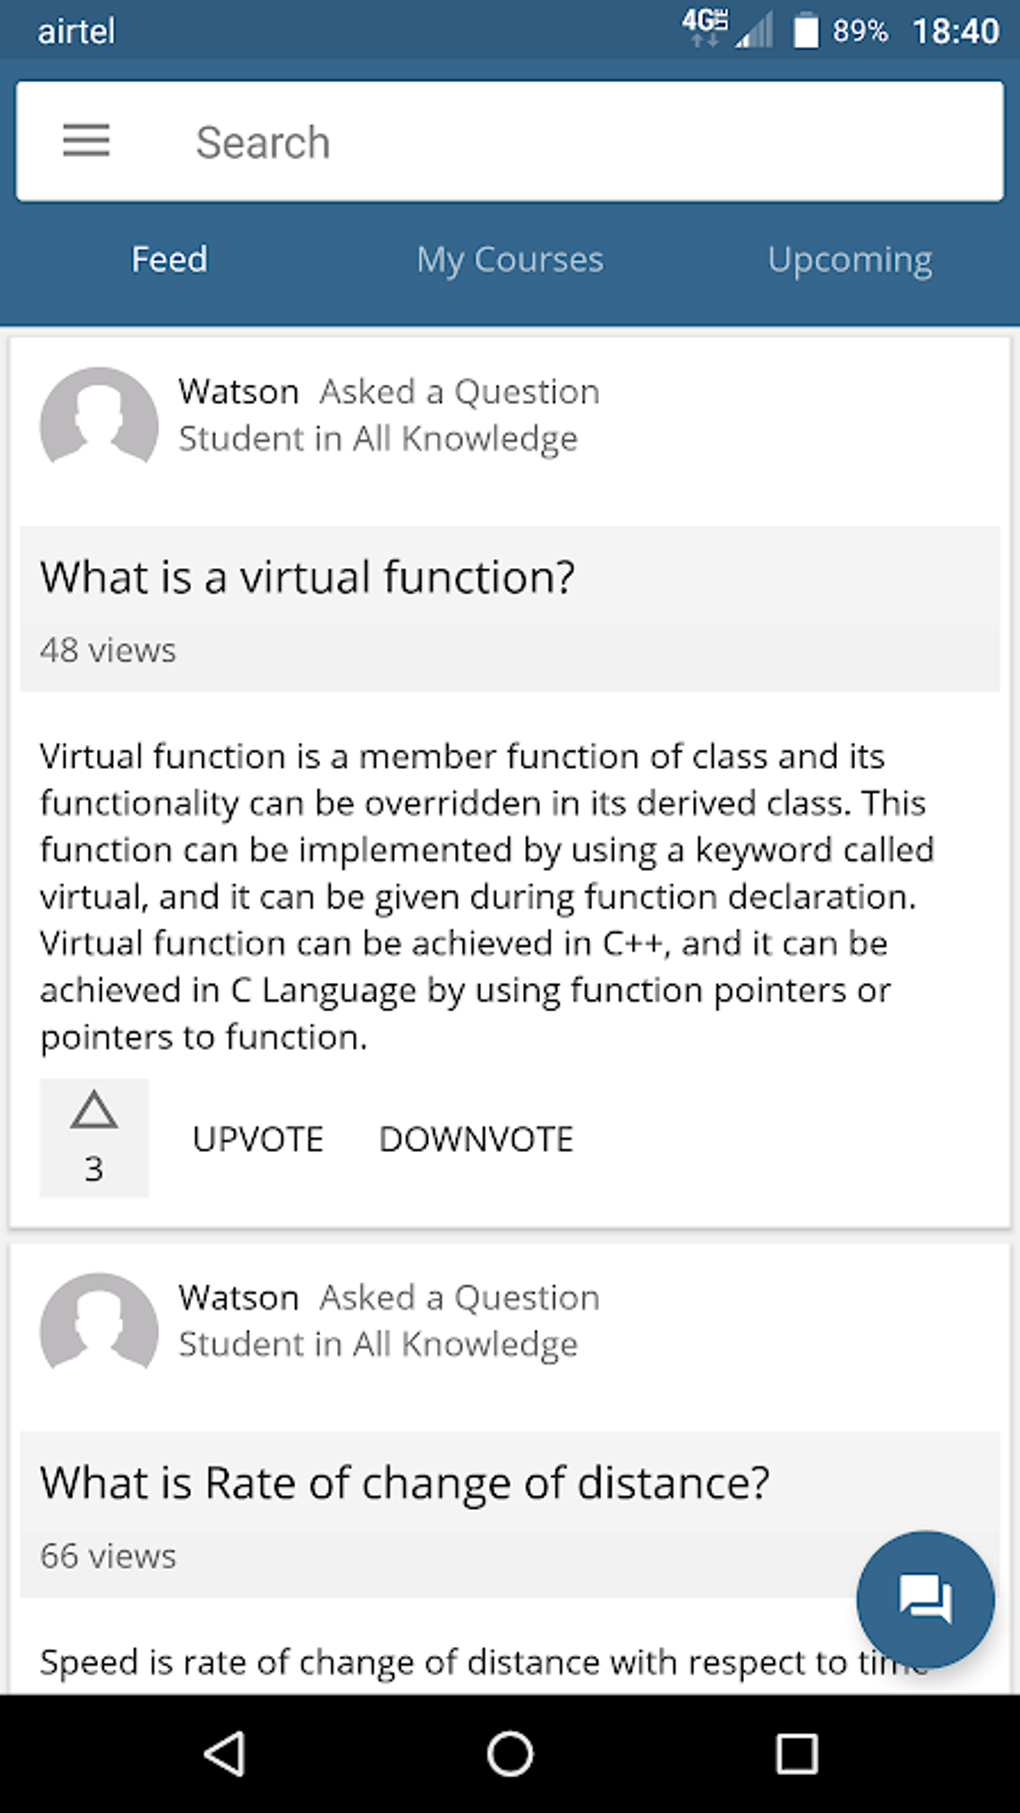Tap the Watson username on first post

point(239,392)
